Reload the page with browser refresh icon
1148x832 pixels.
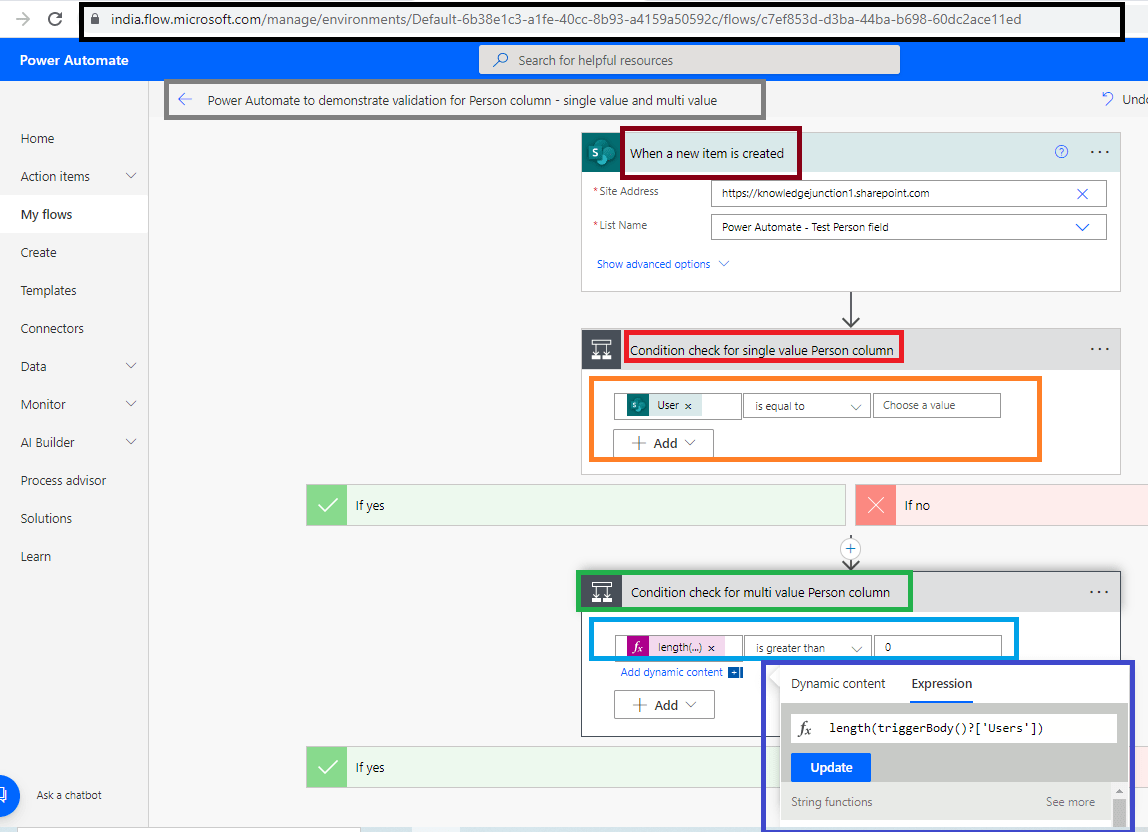pos(55,19)
